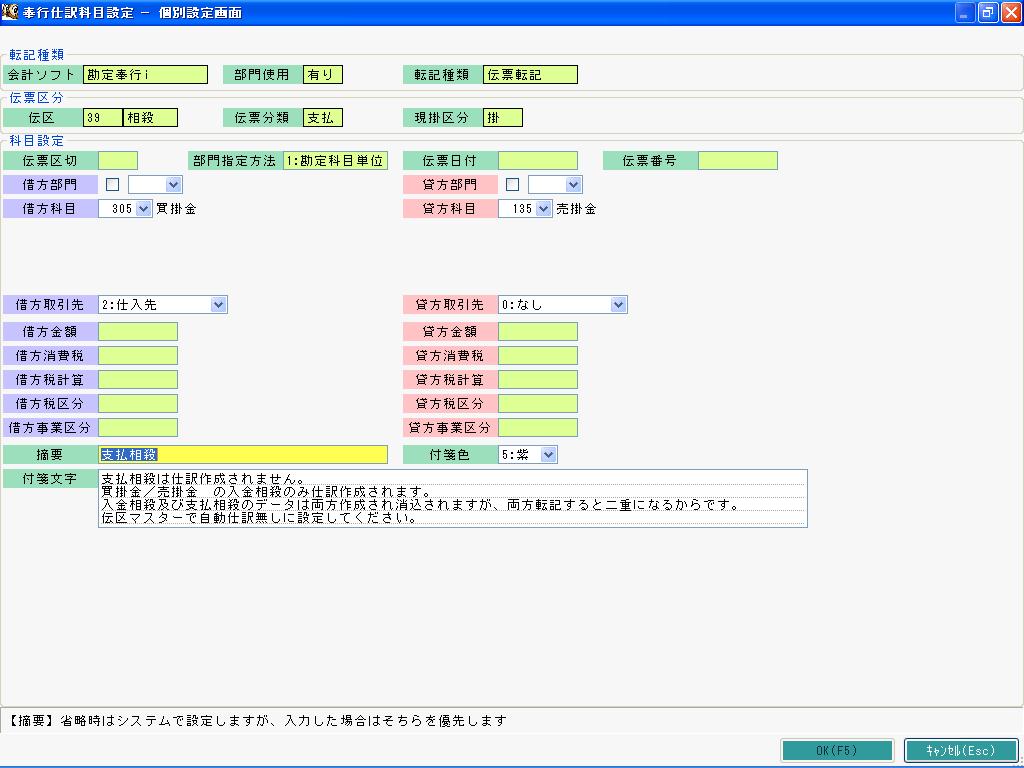Click the 貸方事業区分 field
The image size is (1024, 768).
pyautogui.click(x=537, y=428)
